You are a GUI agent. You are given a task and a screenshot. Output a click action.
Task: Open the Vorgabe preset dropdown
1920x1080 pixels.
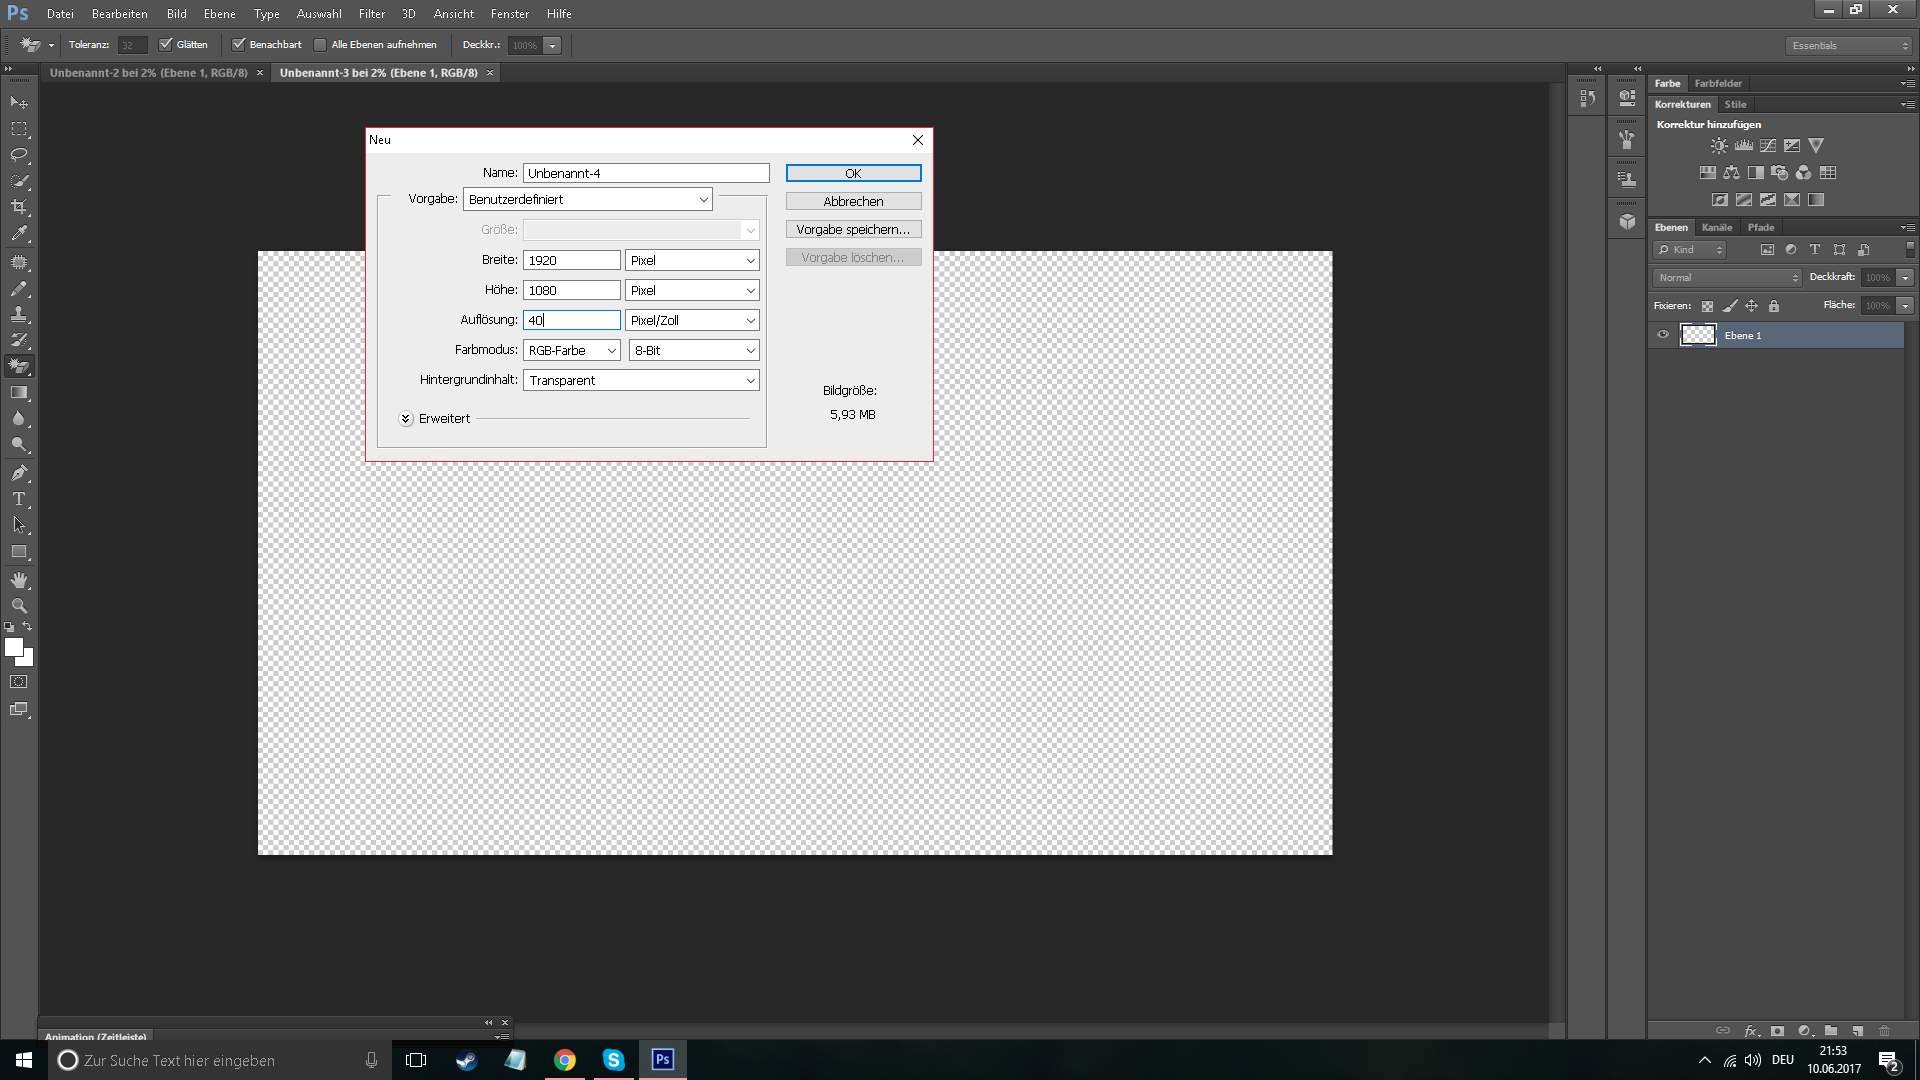588,200
